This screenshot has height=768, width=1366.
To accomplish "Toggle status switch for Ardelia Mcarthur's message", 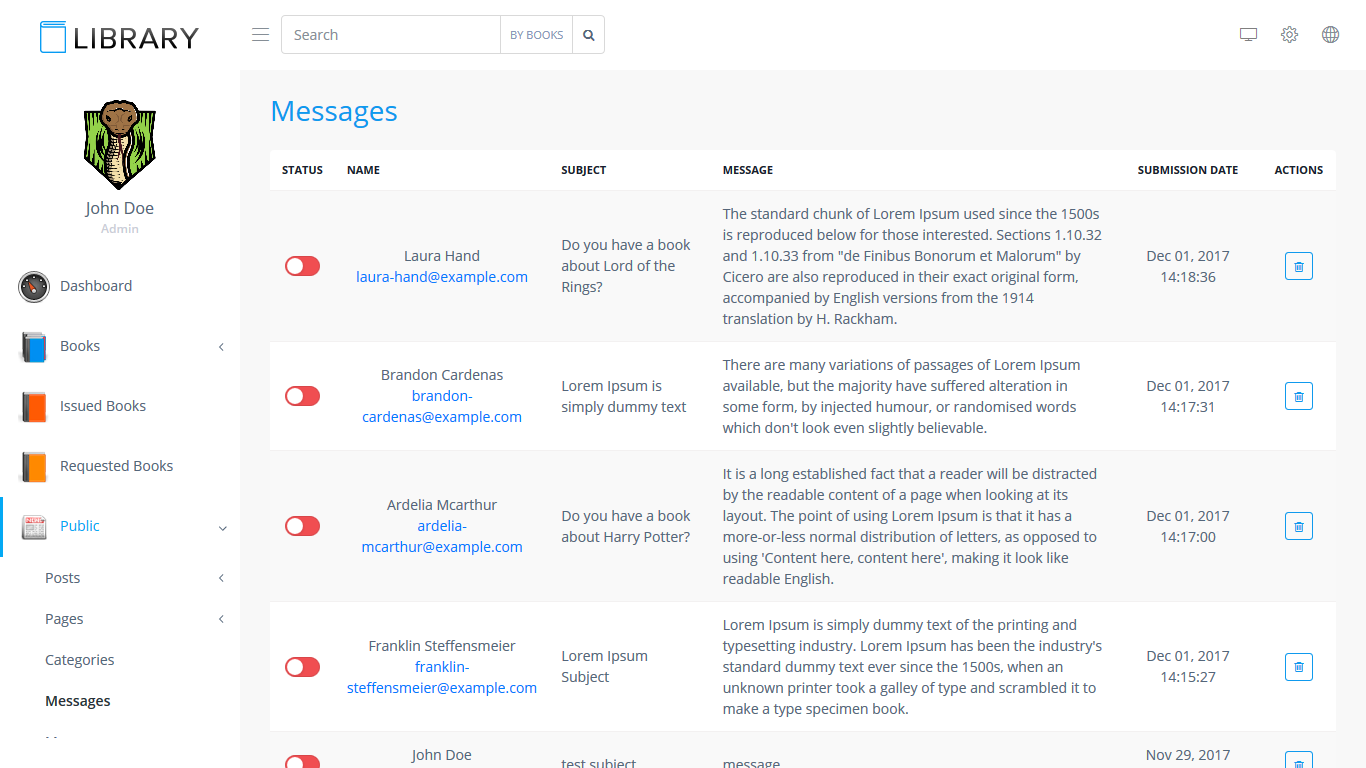I will click(302, 526).
